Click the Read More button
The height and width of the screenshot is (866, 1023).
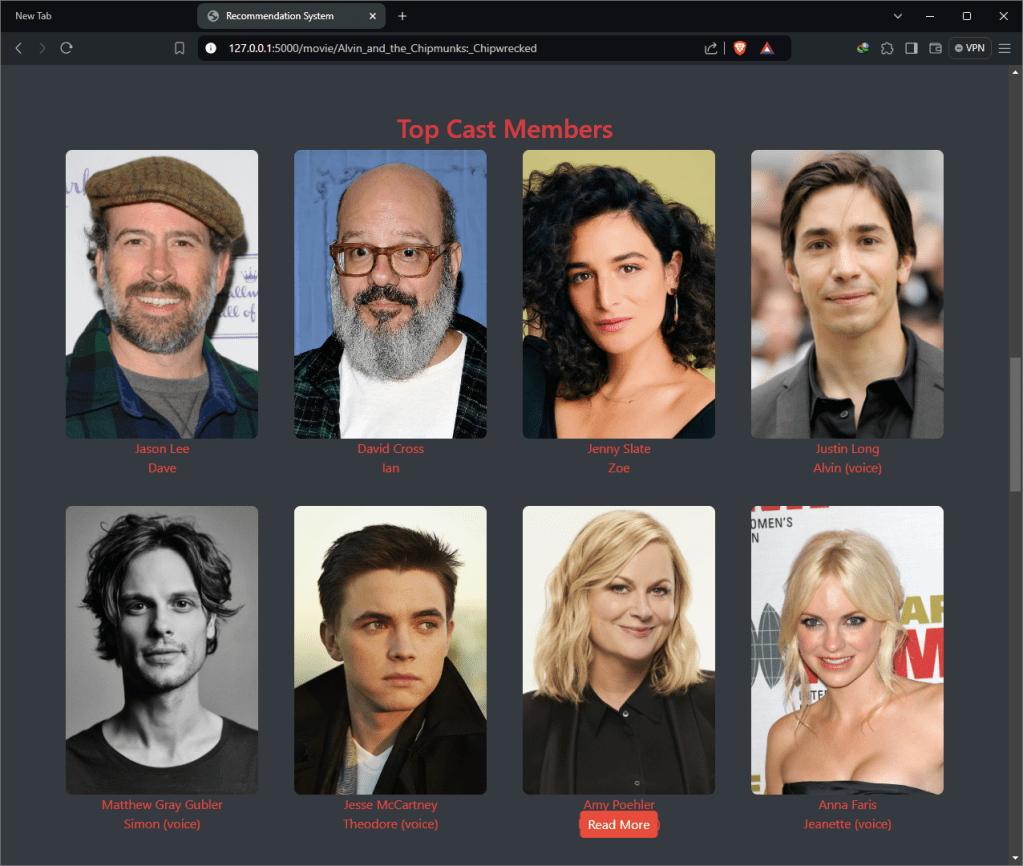pos(618,825)
